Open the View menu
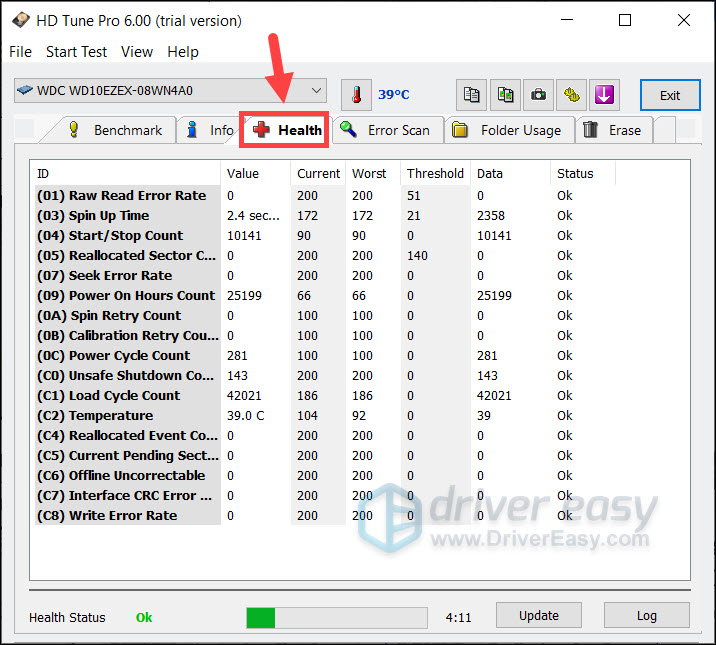This screenshot has width=716, height=645. 137,52
